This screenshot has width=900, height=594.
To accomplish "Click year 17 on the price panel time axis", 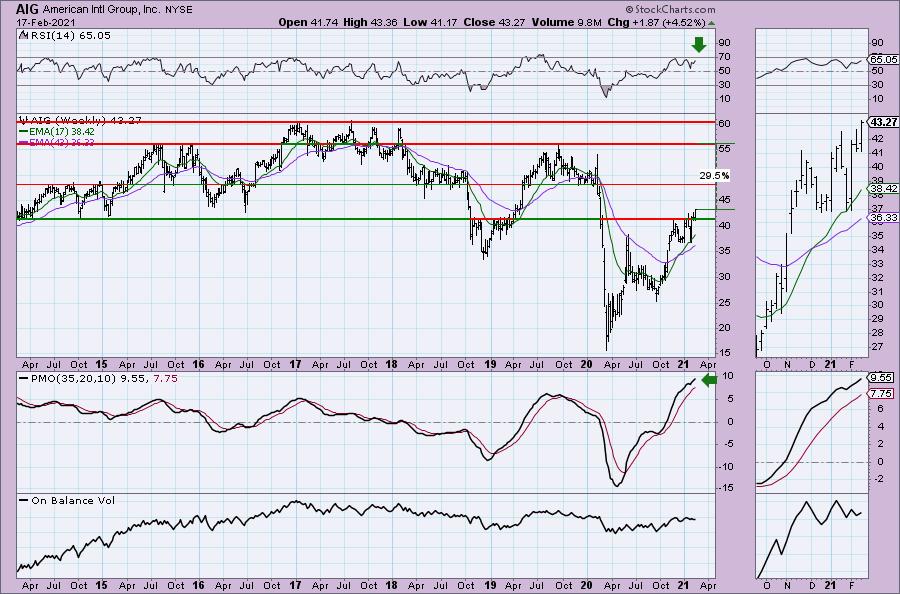I will click(295, 364).
